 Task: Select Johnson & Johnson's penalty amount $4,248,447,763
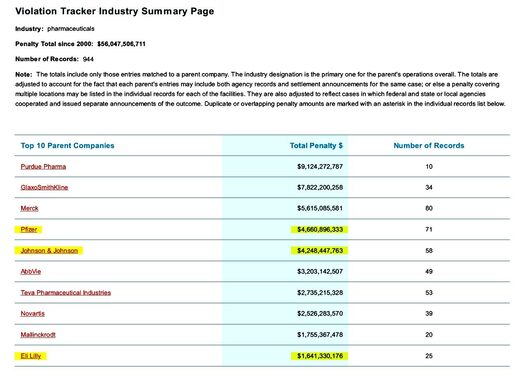tap(320, 250)
